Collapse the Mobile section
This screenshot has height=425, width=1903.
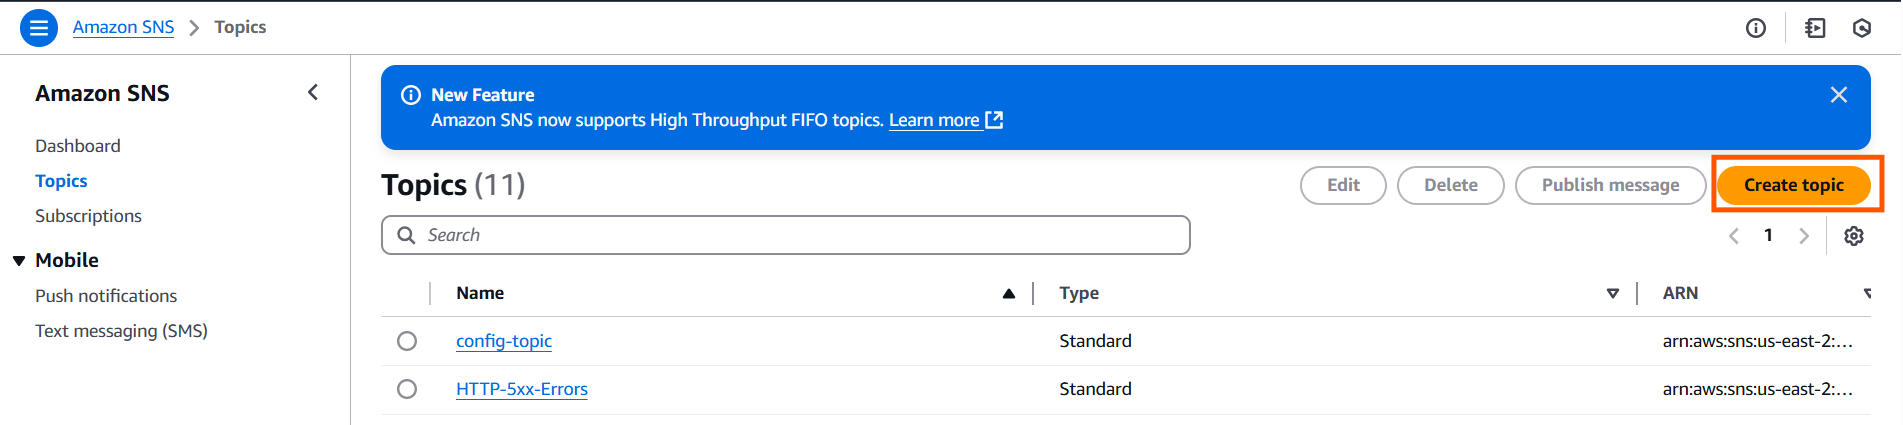[x=19, y=261]
